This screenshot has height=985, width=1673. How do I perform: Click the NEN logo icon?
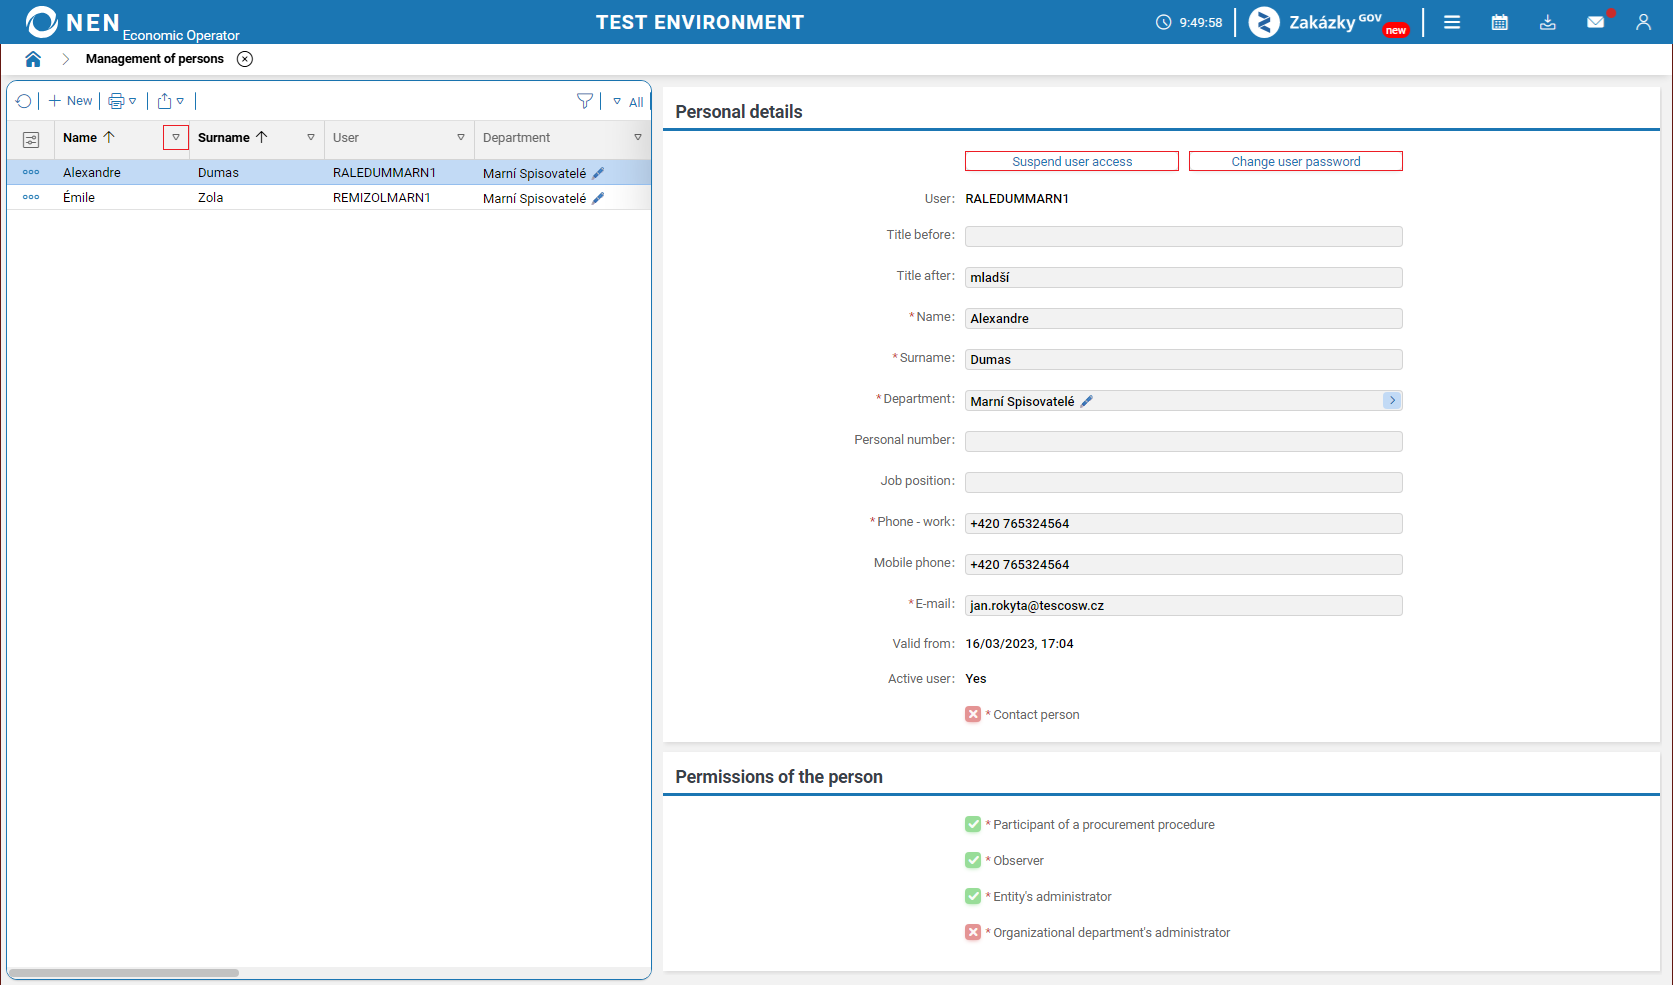pyautogui.click(x=42, y=22)
